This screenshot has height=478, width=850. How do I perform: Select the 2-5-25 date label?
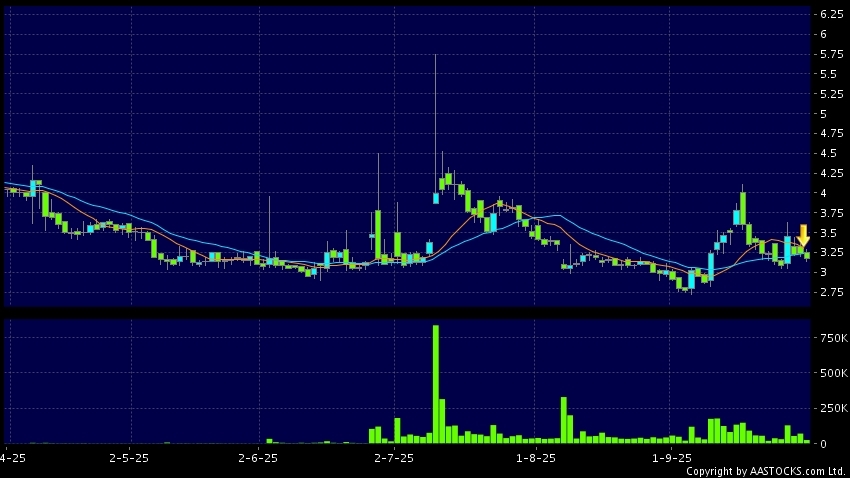pos(128,458)
